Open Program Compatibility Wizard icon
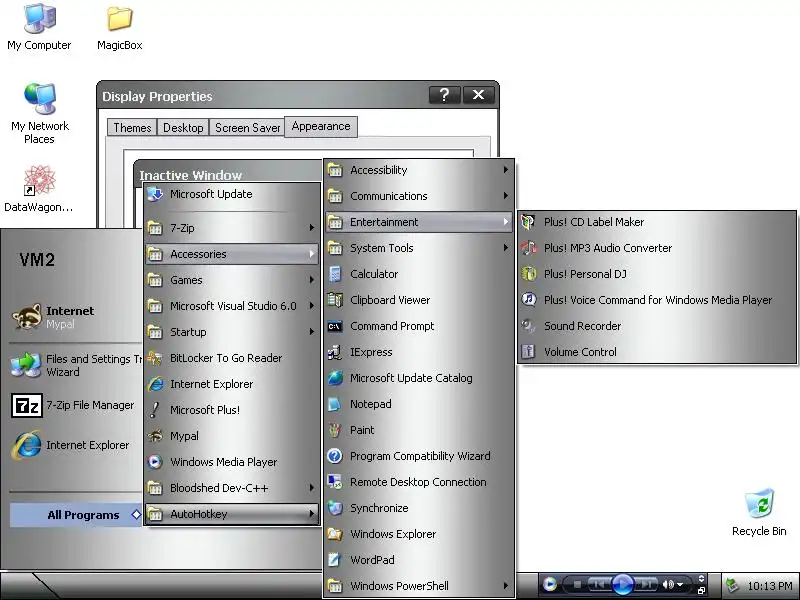The image size is (800, 600). pyautogui.click(x=335, y=456)
